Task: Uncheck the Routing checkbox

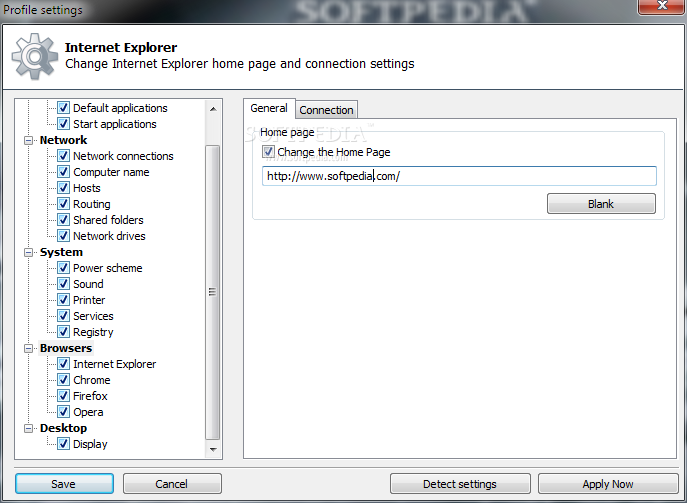Action: click(x=64, y=204)
